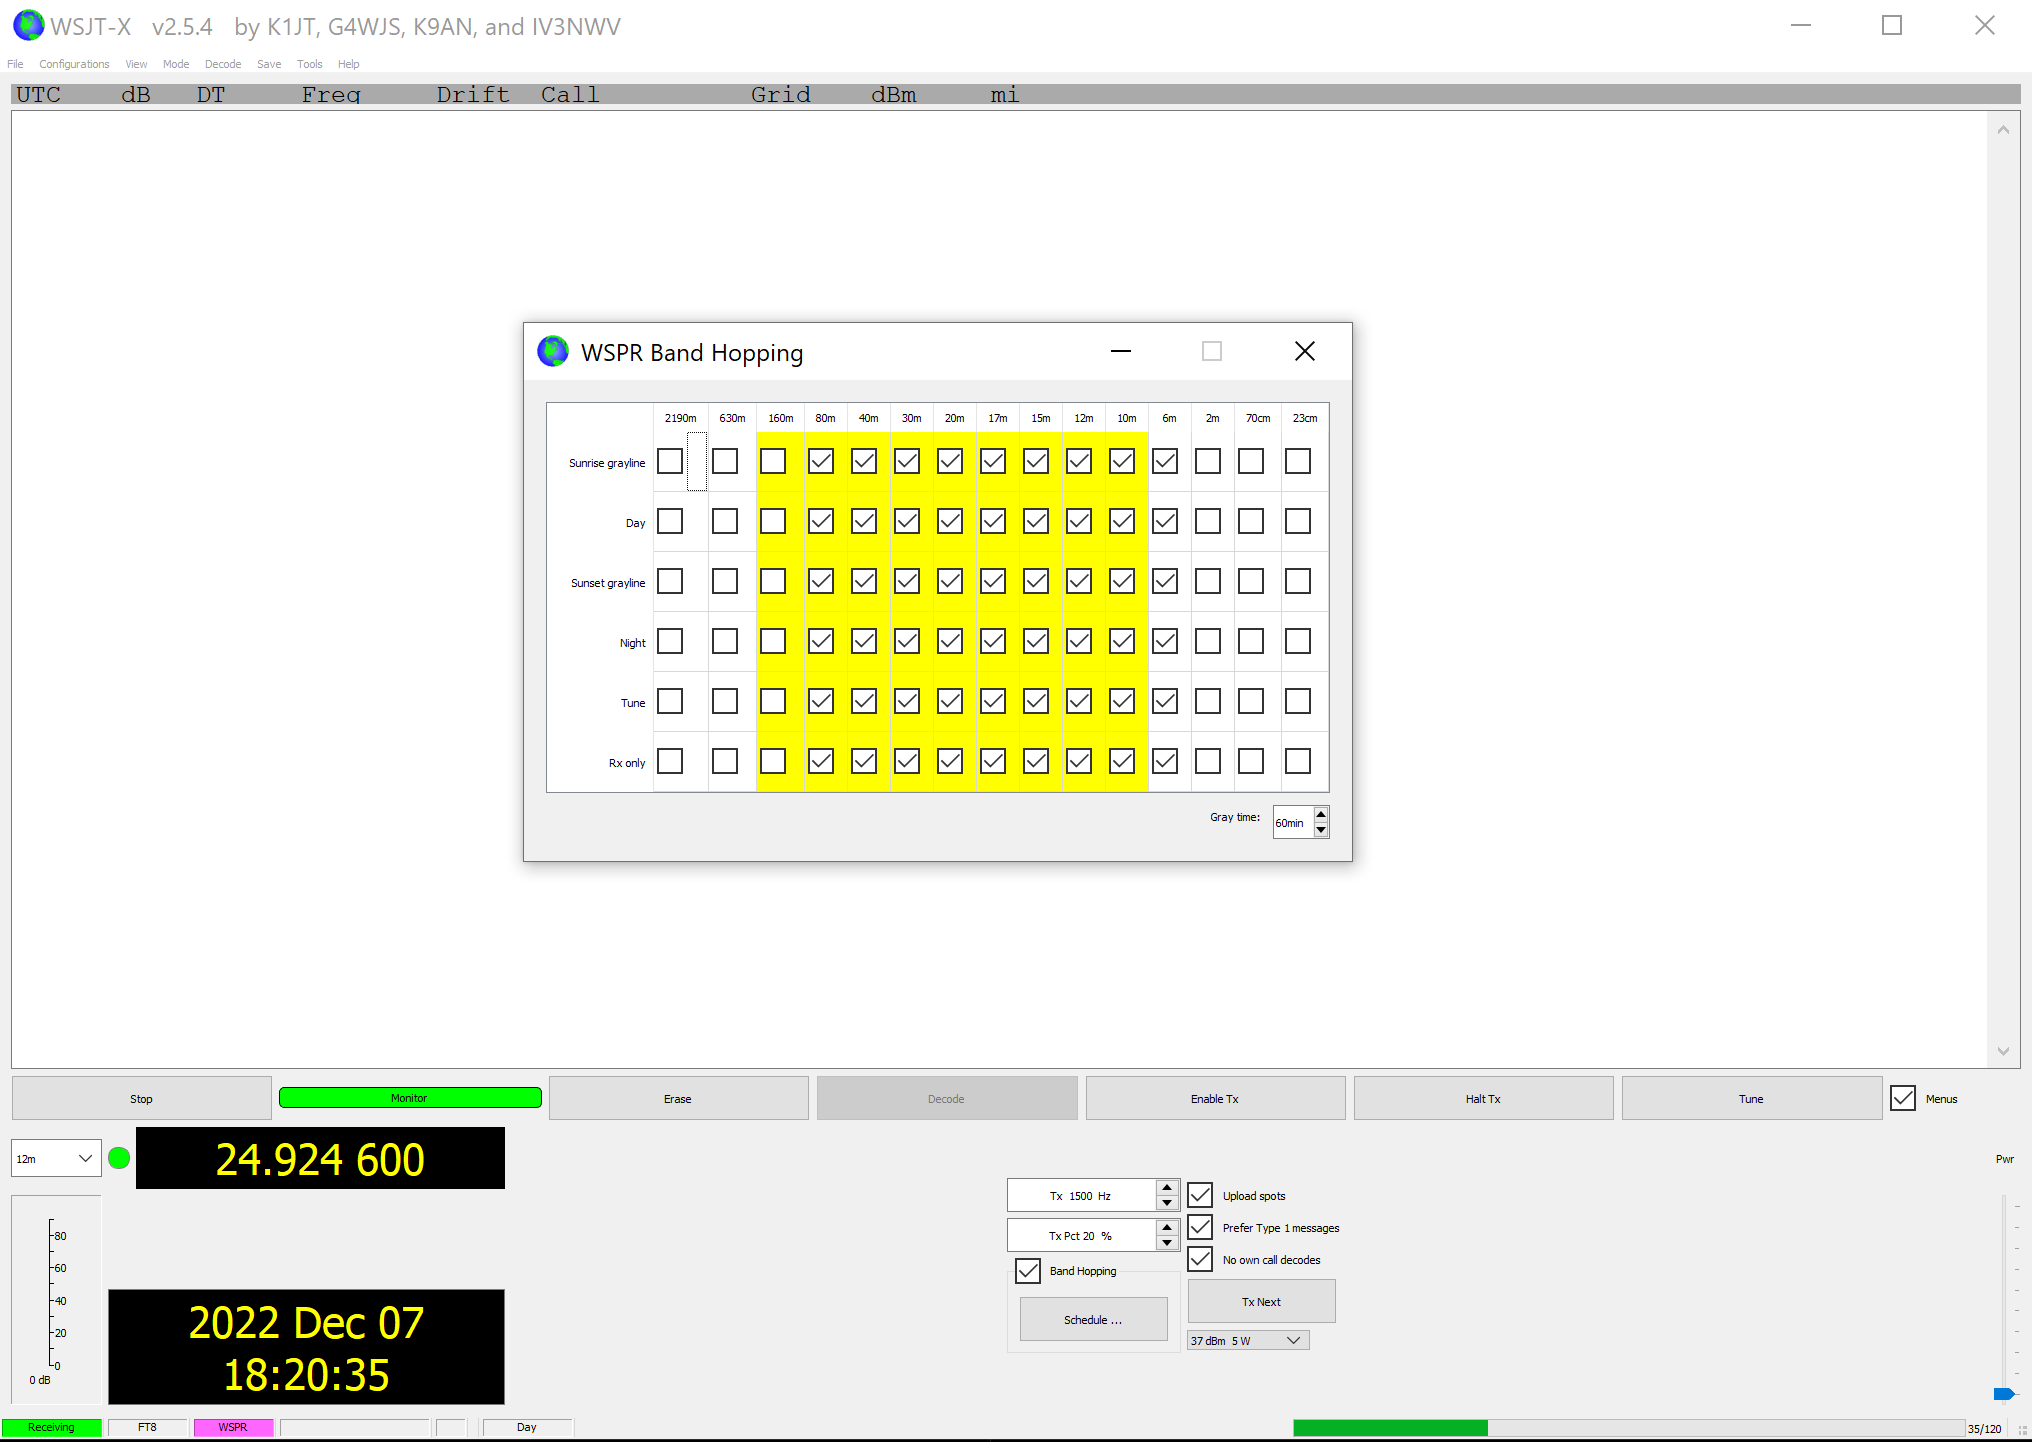Click the green receive status indicator dot
This screenshot has height=1442, width=2032.
click(x=119, y=1158)
